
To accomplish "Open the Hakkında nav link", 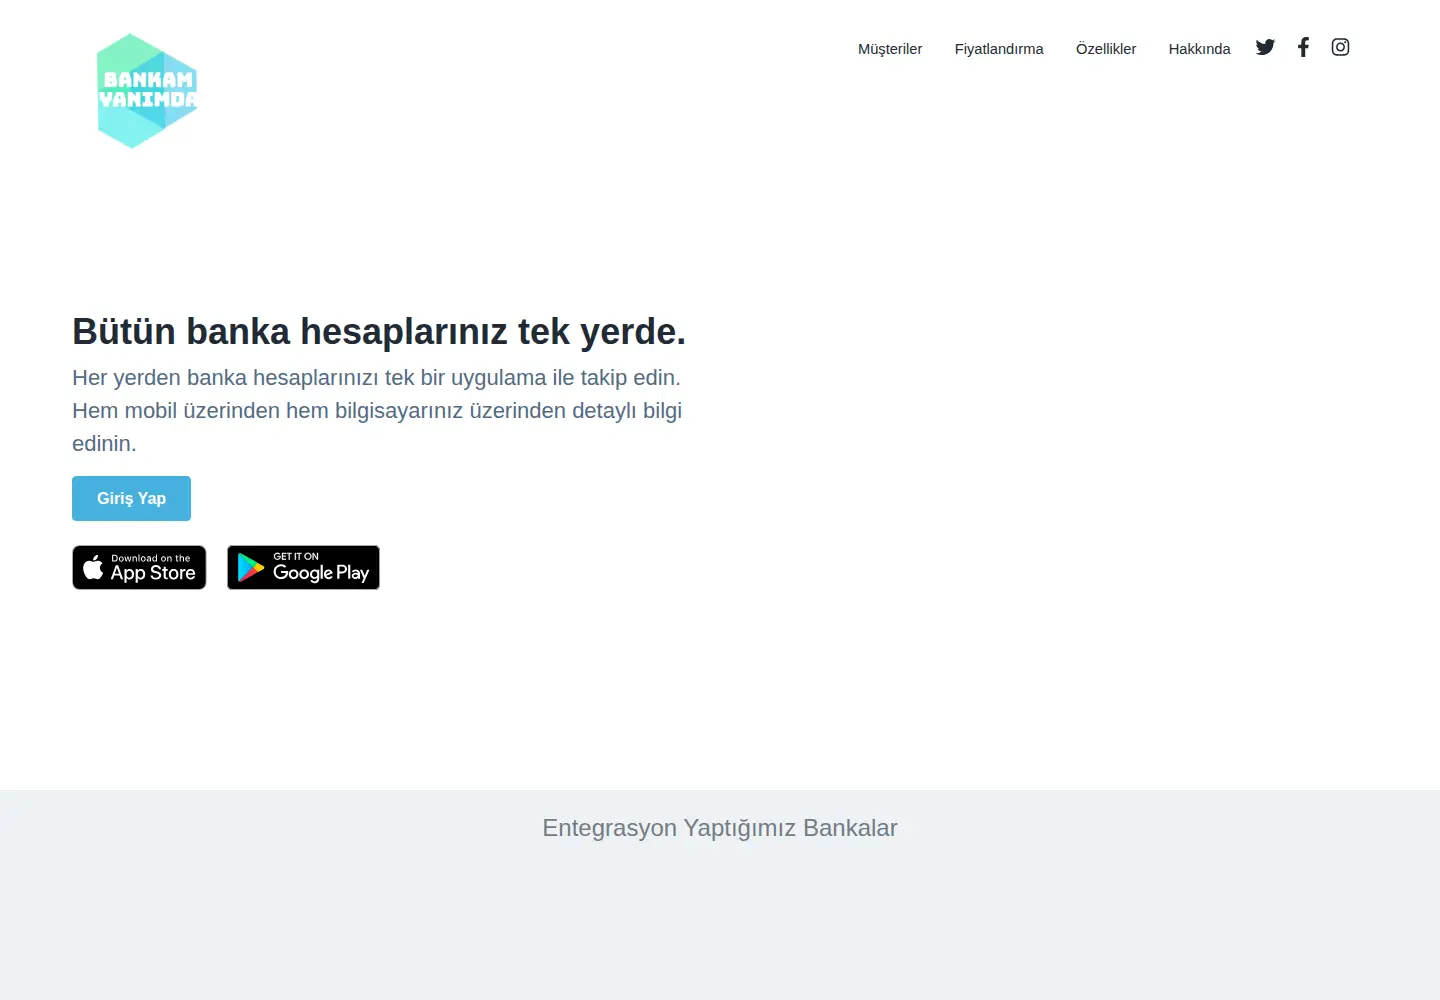I will coord(1199,49).
